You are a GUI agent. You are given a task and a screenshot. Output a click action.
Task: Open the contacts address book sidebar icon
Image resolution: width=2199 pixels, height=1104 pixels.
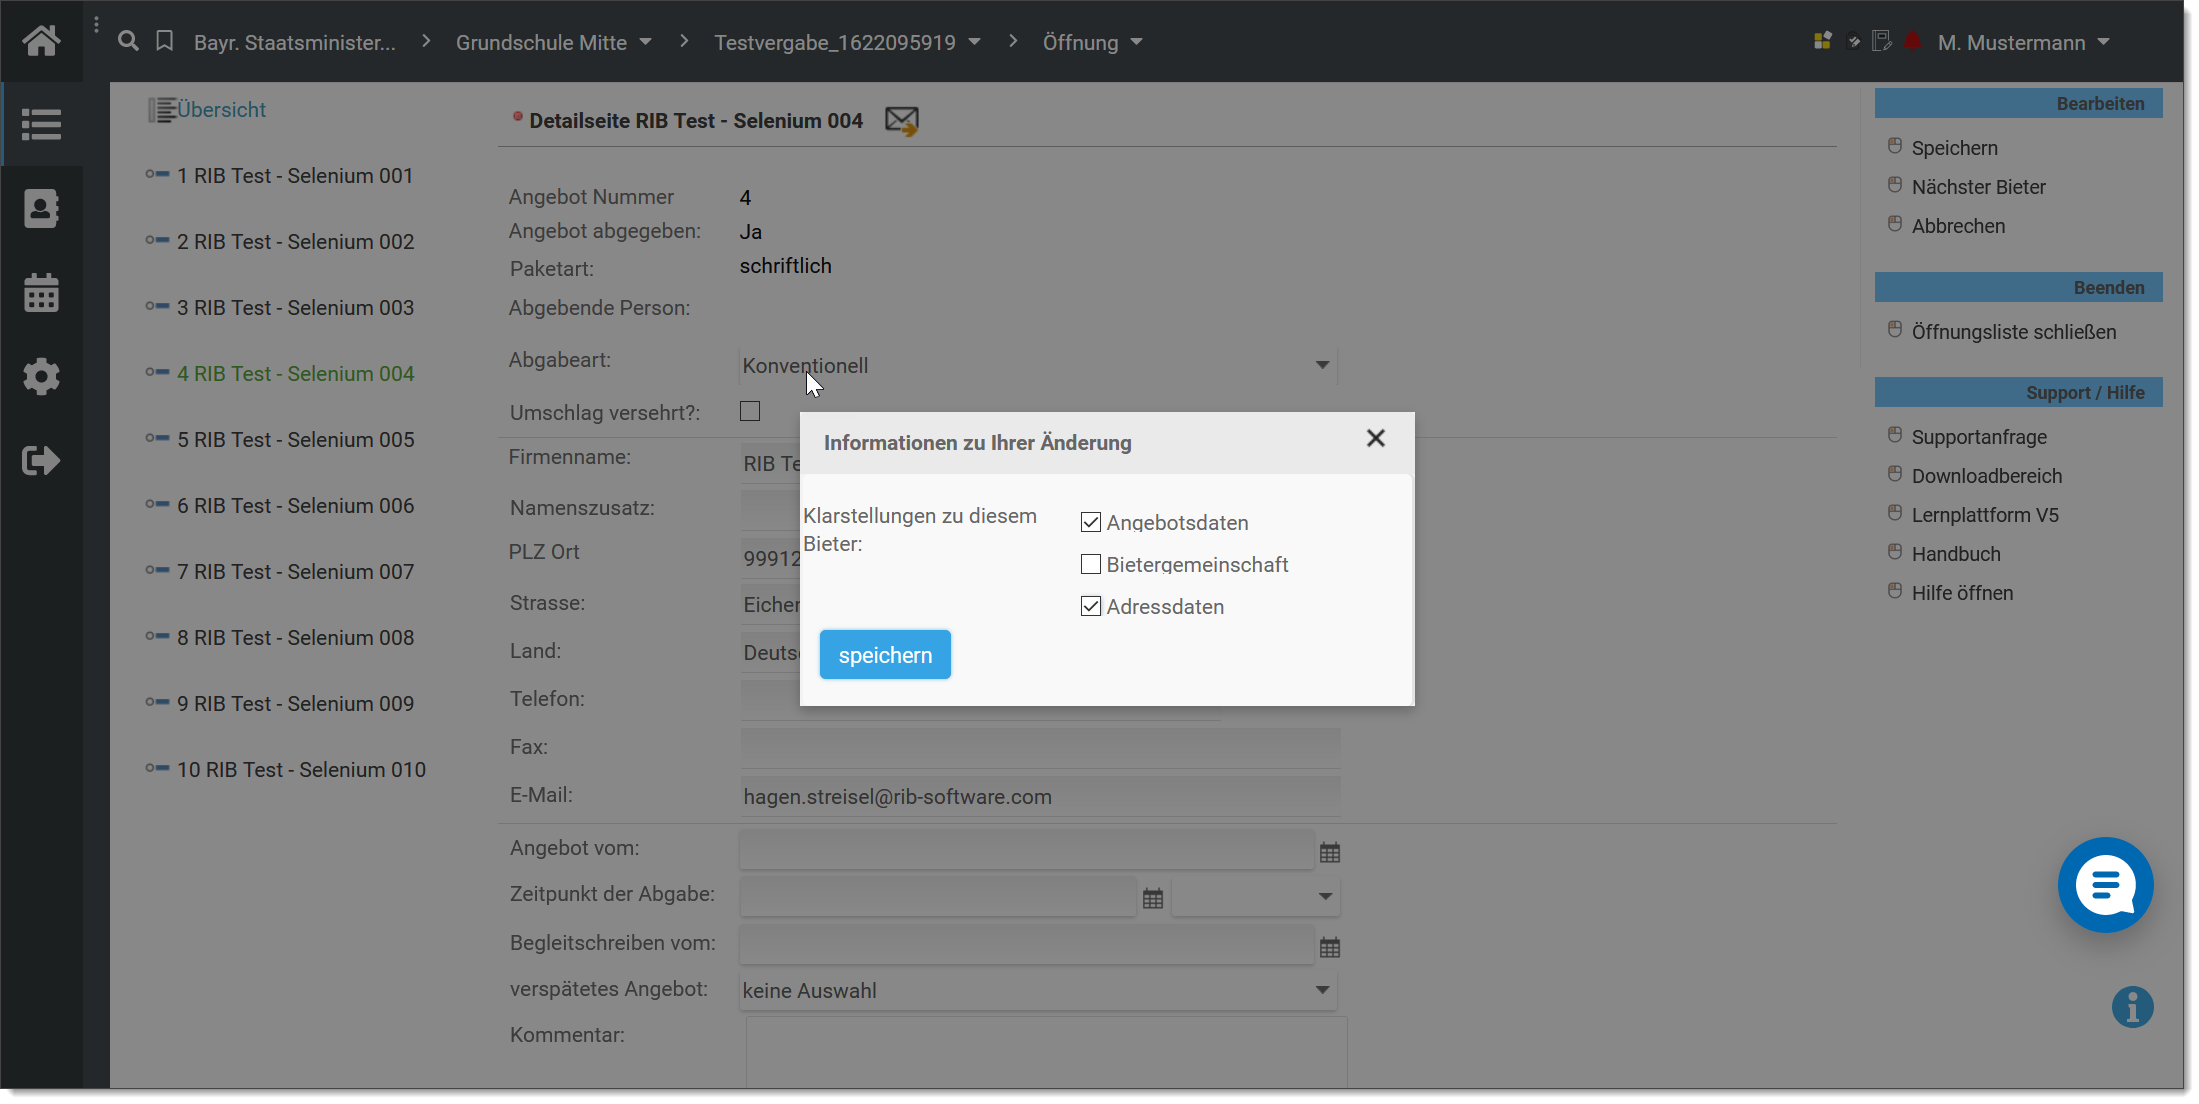[41, 209]
